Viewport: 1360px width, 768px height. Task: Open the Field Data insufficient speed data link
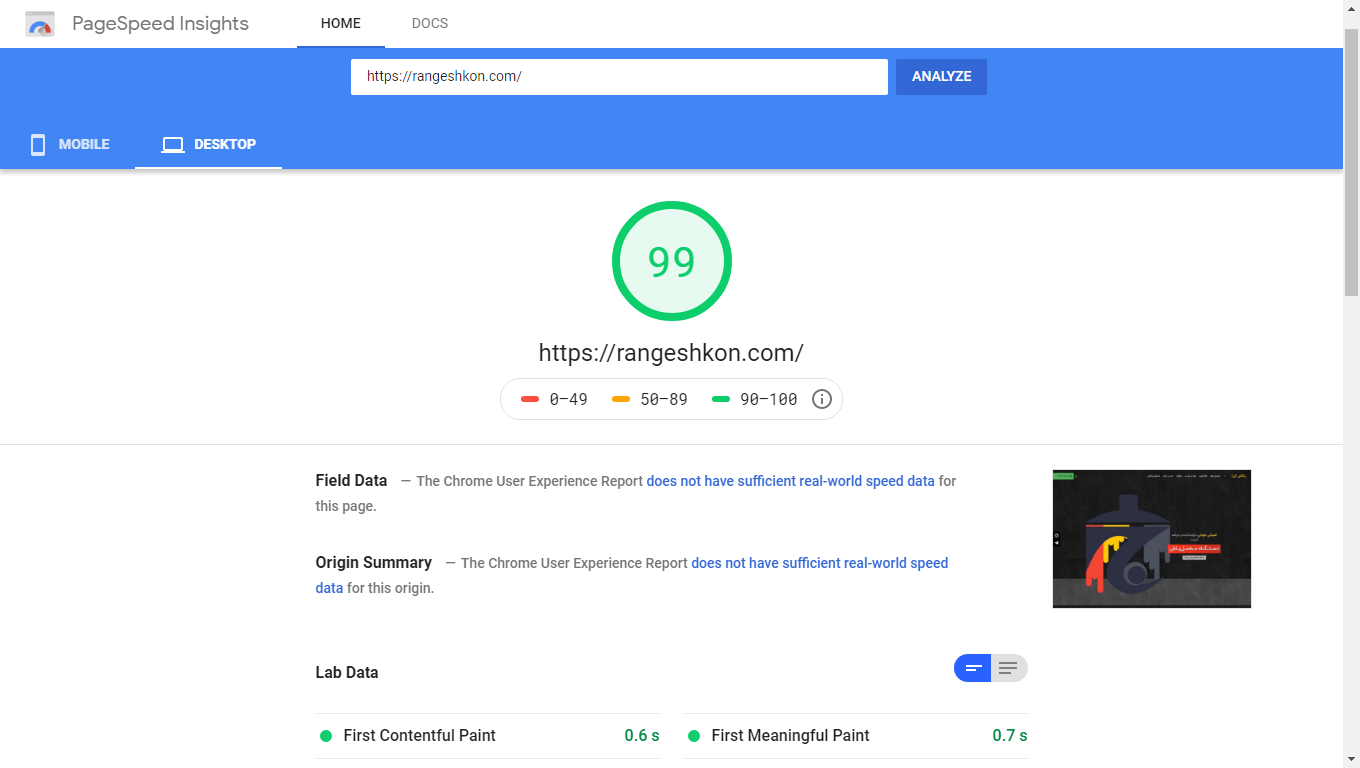coord(791,481)
